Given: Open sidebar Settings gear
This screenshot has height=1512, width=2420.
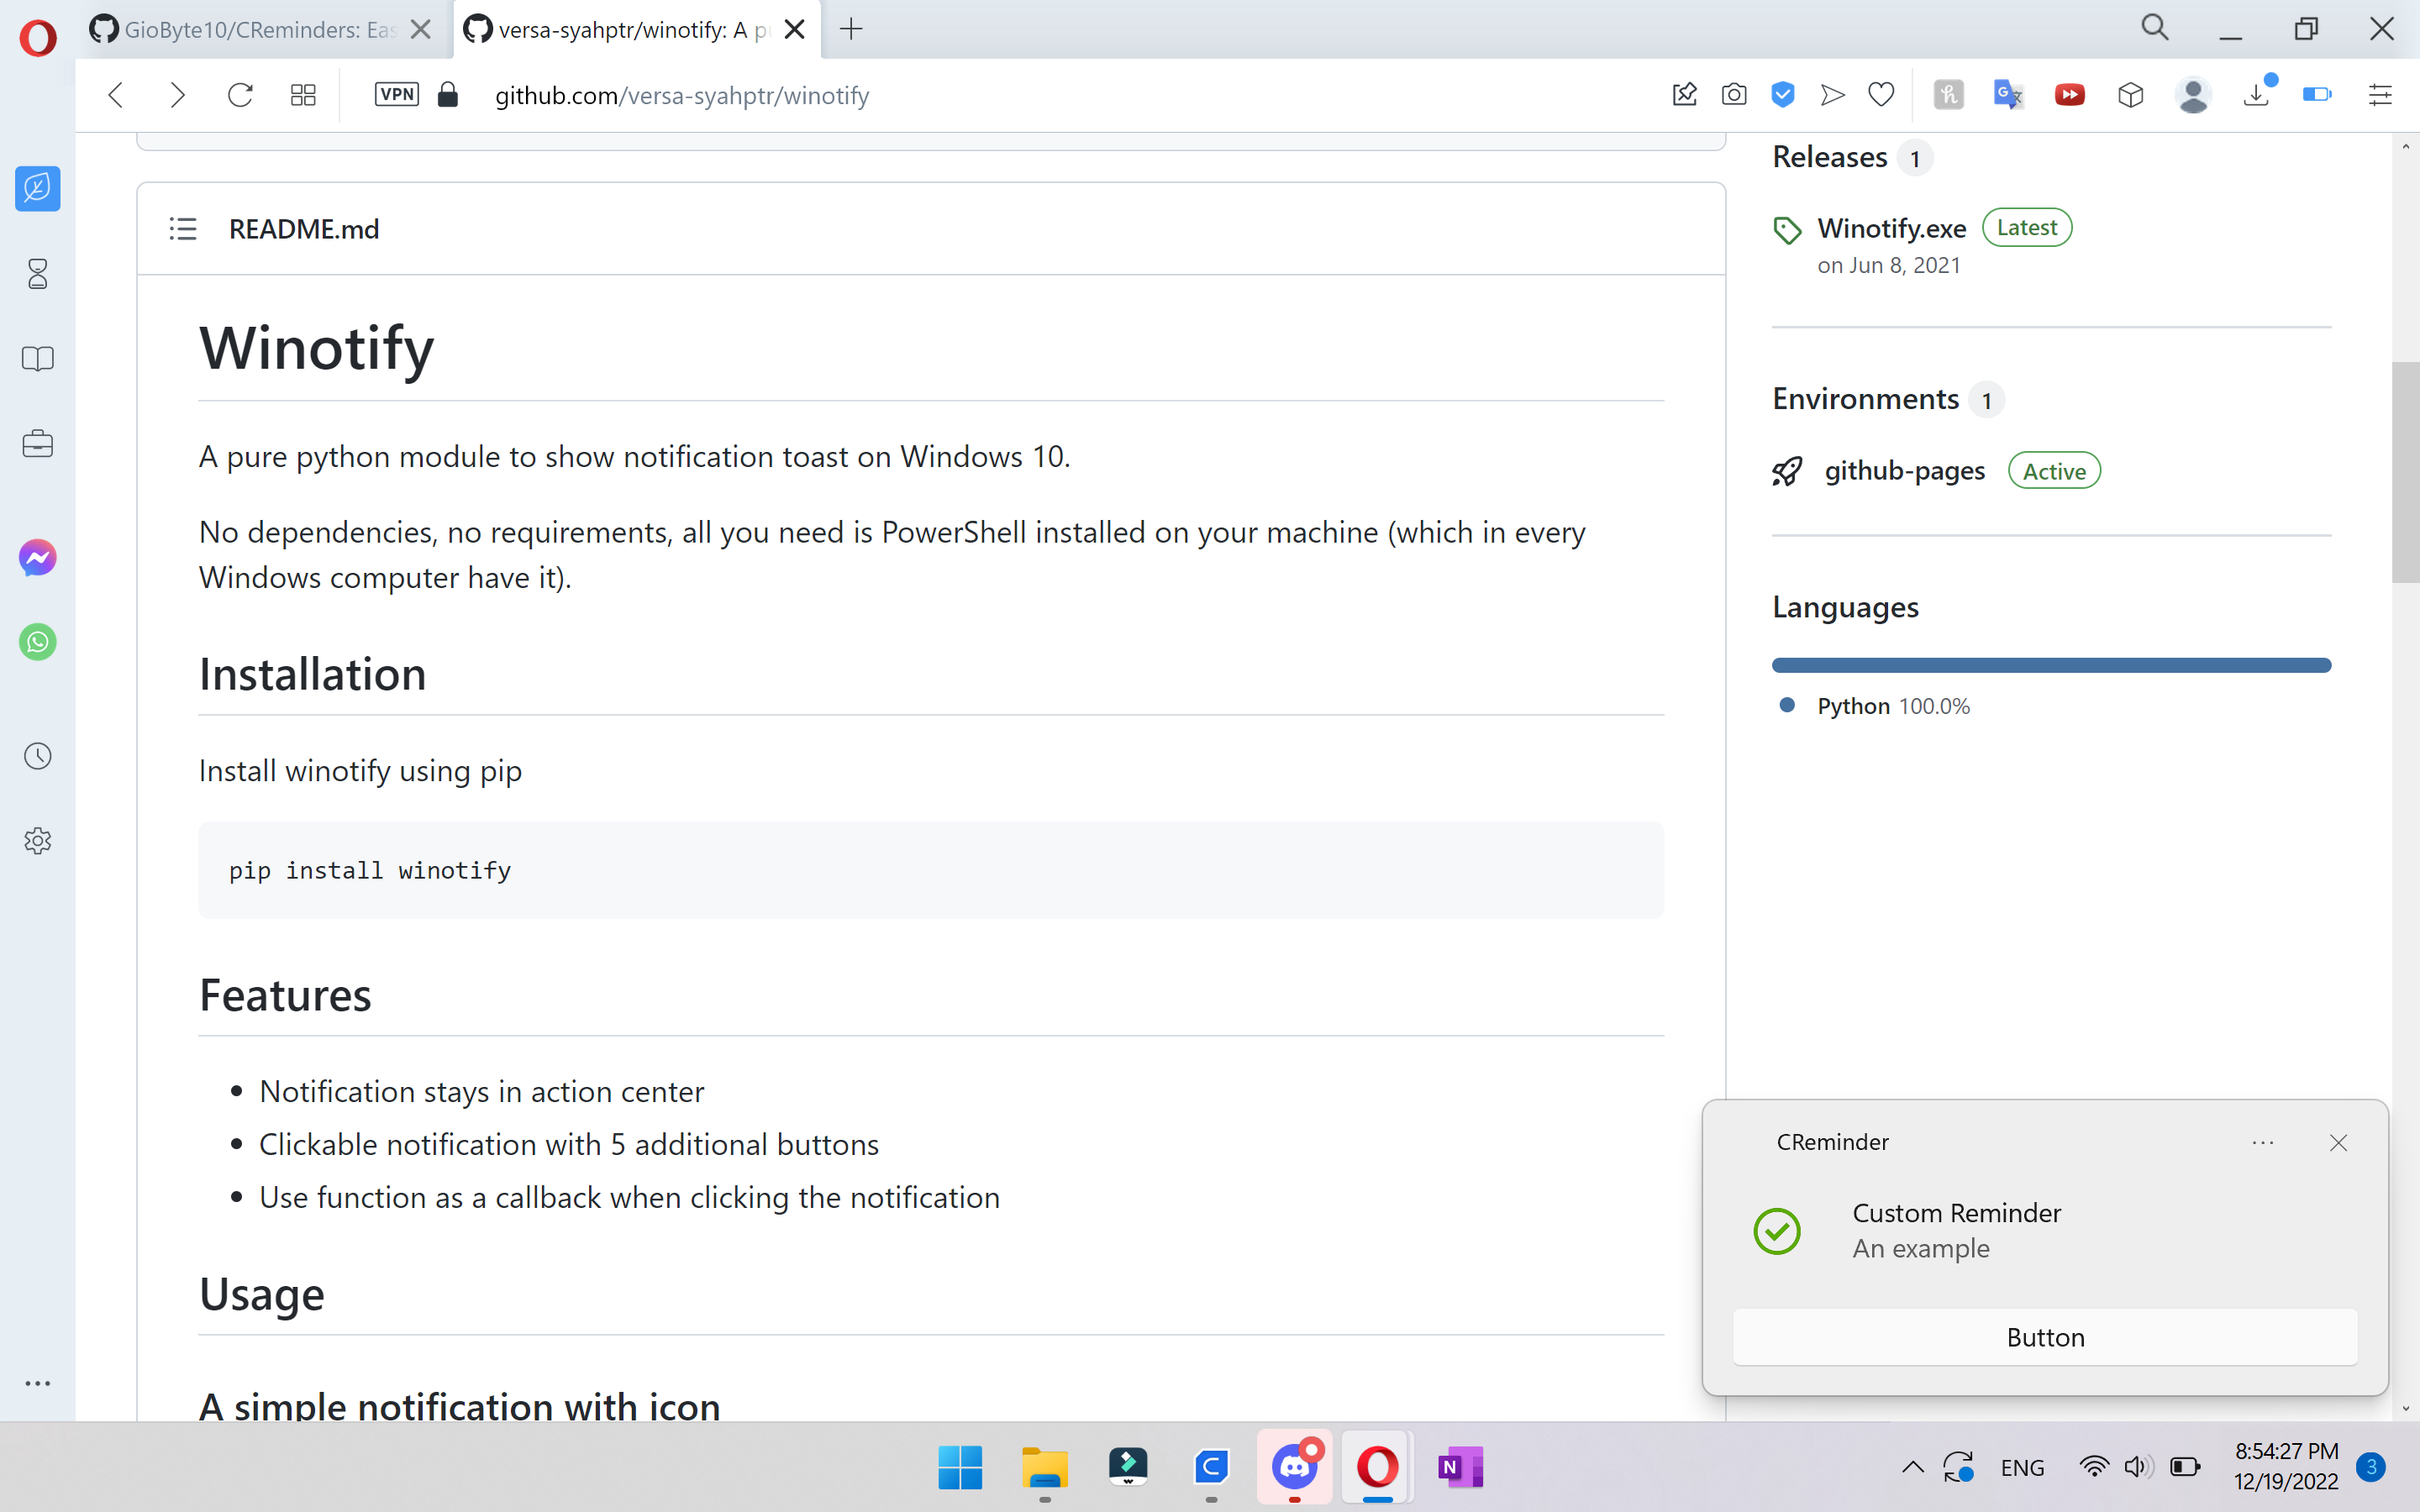Looking at the screenshot, I should 37,841.
